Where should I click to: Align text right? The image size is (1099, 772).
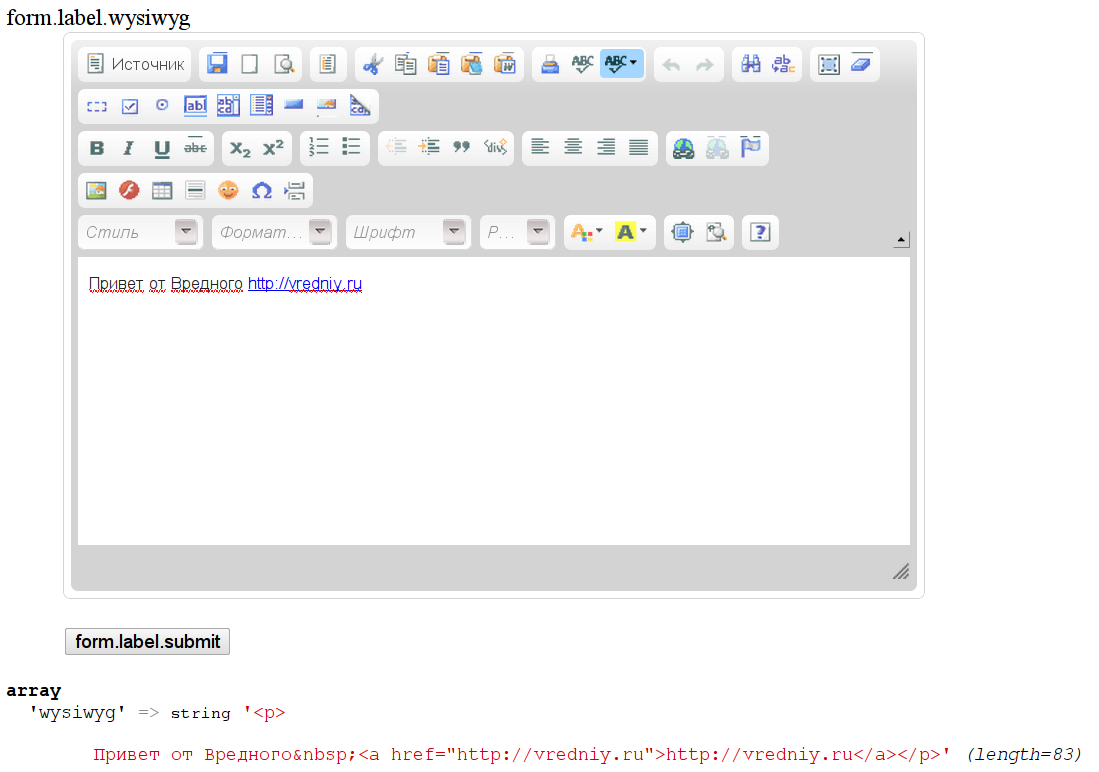click(606, 147)
